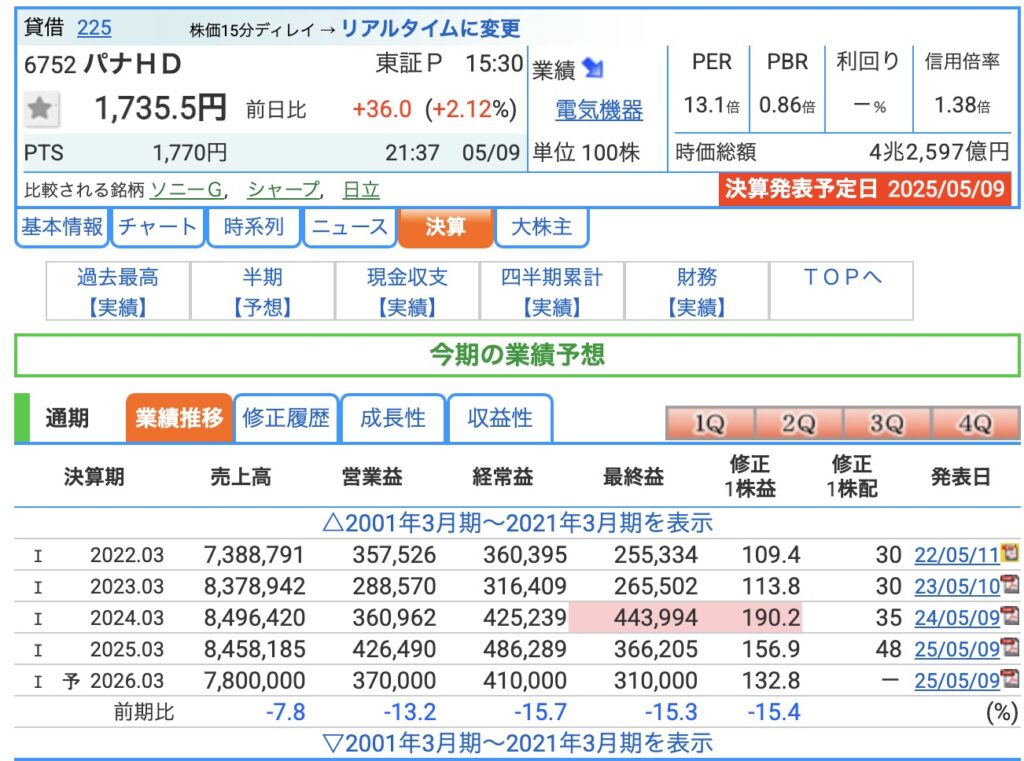This screenshot has height=761, width=1024.
Task: Open compared stock 日立
Action: click(361, 190)
